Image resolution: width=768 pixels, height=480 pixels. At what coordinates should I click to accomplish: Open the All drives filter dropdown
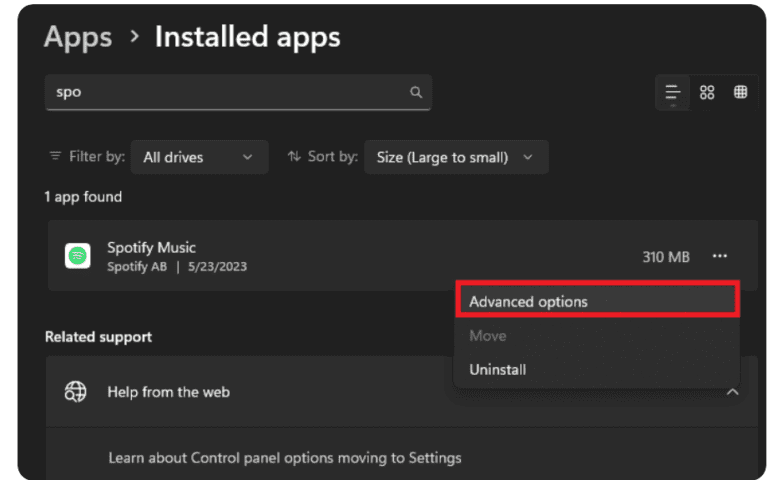[199, 157]
